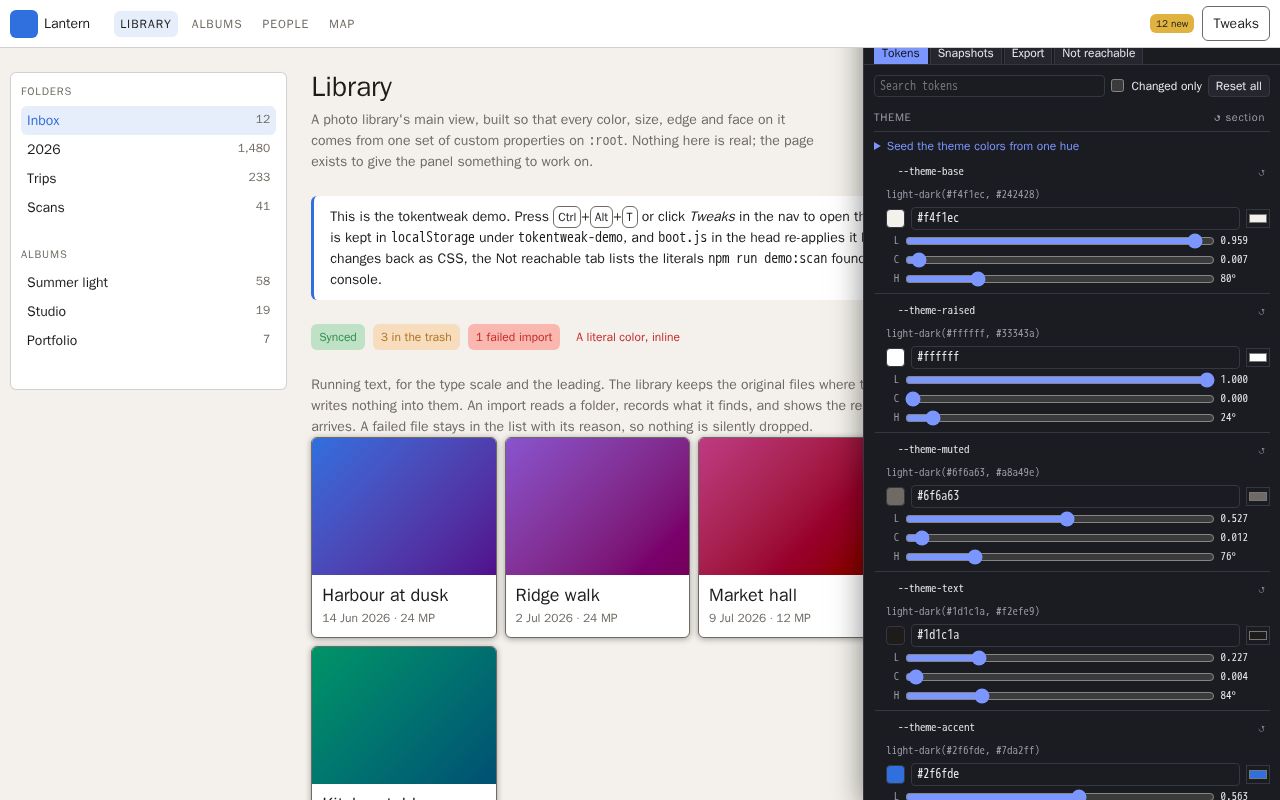Select Albums in the top navigation
The image size is (1280, 800).
217,24
